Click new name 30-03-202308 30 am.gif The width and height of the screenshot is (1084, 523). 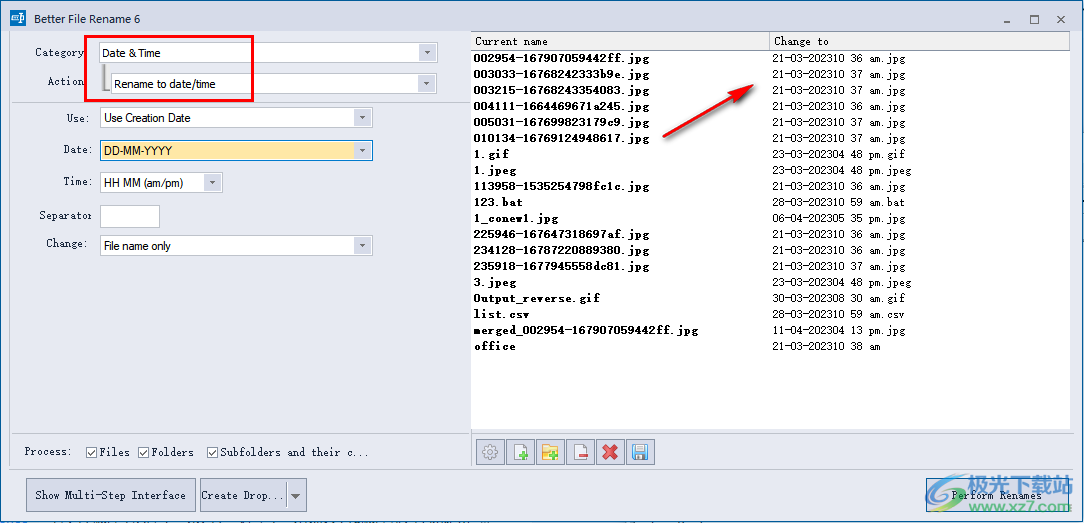click(839, 298)
